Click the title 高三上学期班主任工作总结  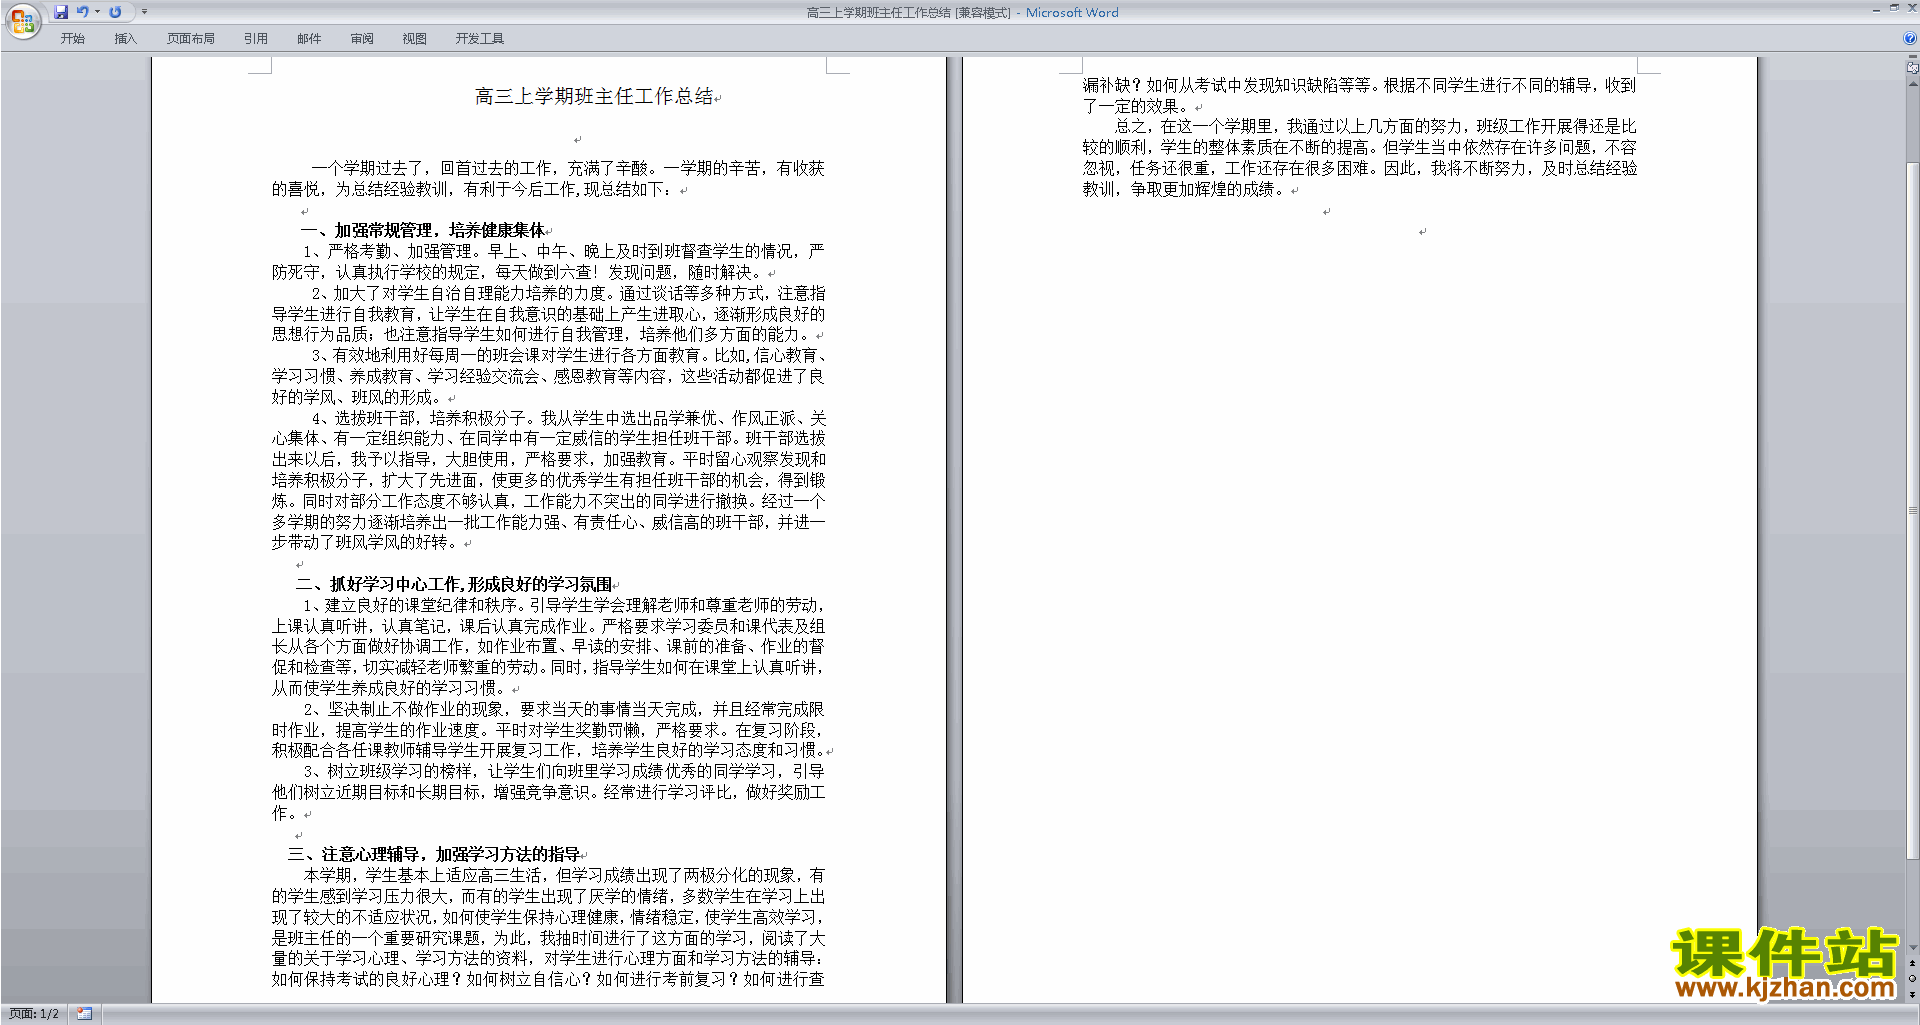pos(594,96)
